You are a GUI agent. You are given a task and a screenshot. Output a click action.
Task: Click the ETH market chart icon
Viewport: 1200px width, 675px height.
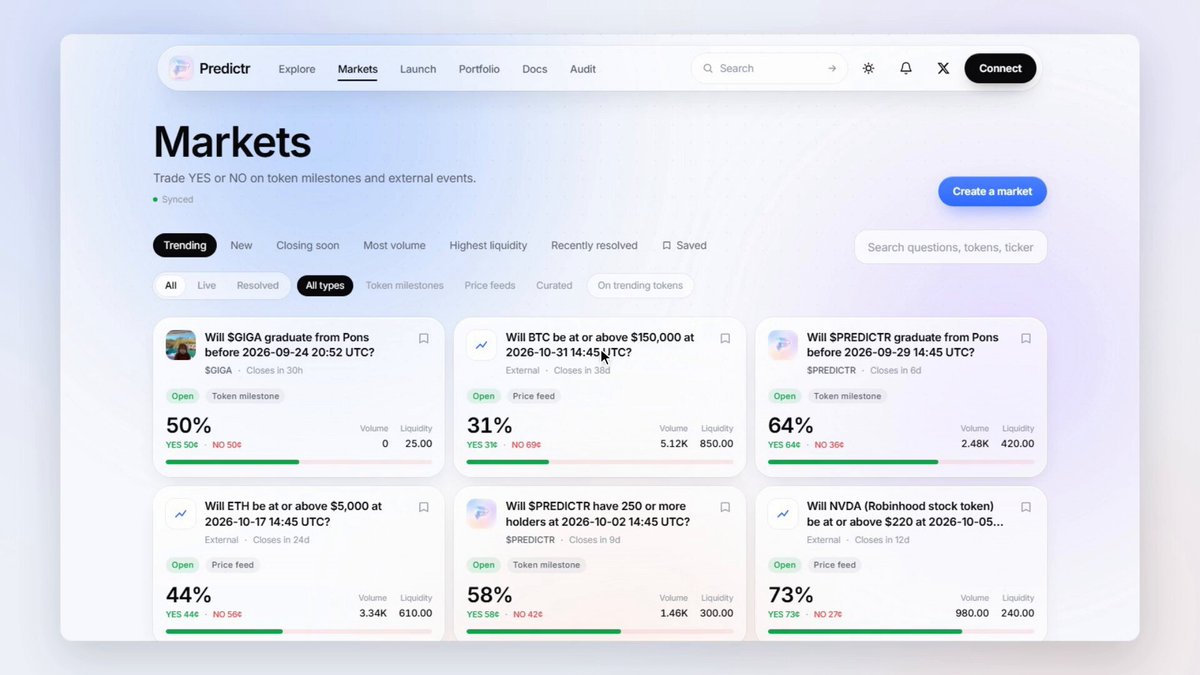181,514
